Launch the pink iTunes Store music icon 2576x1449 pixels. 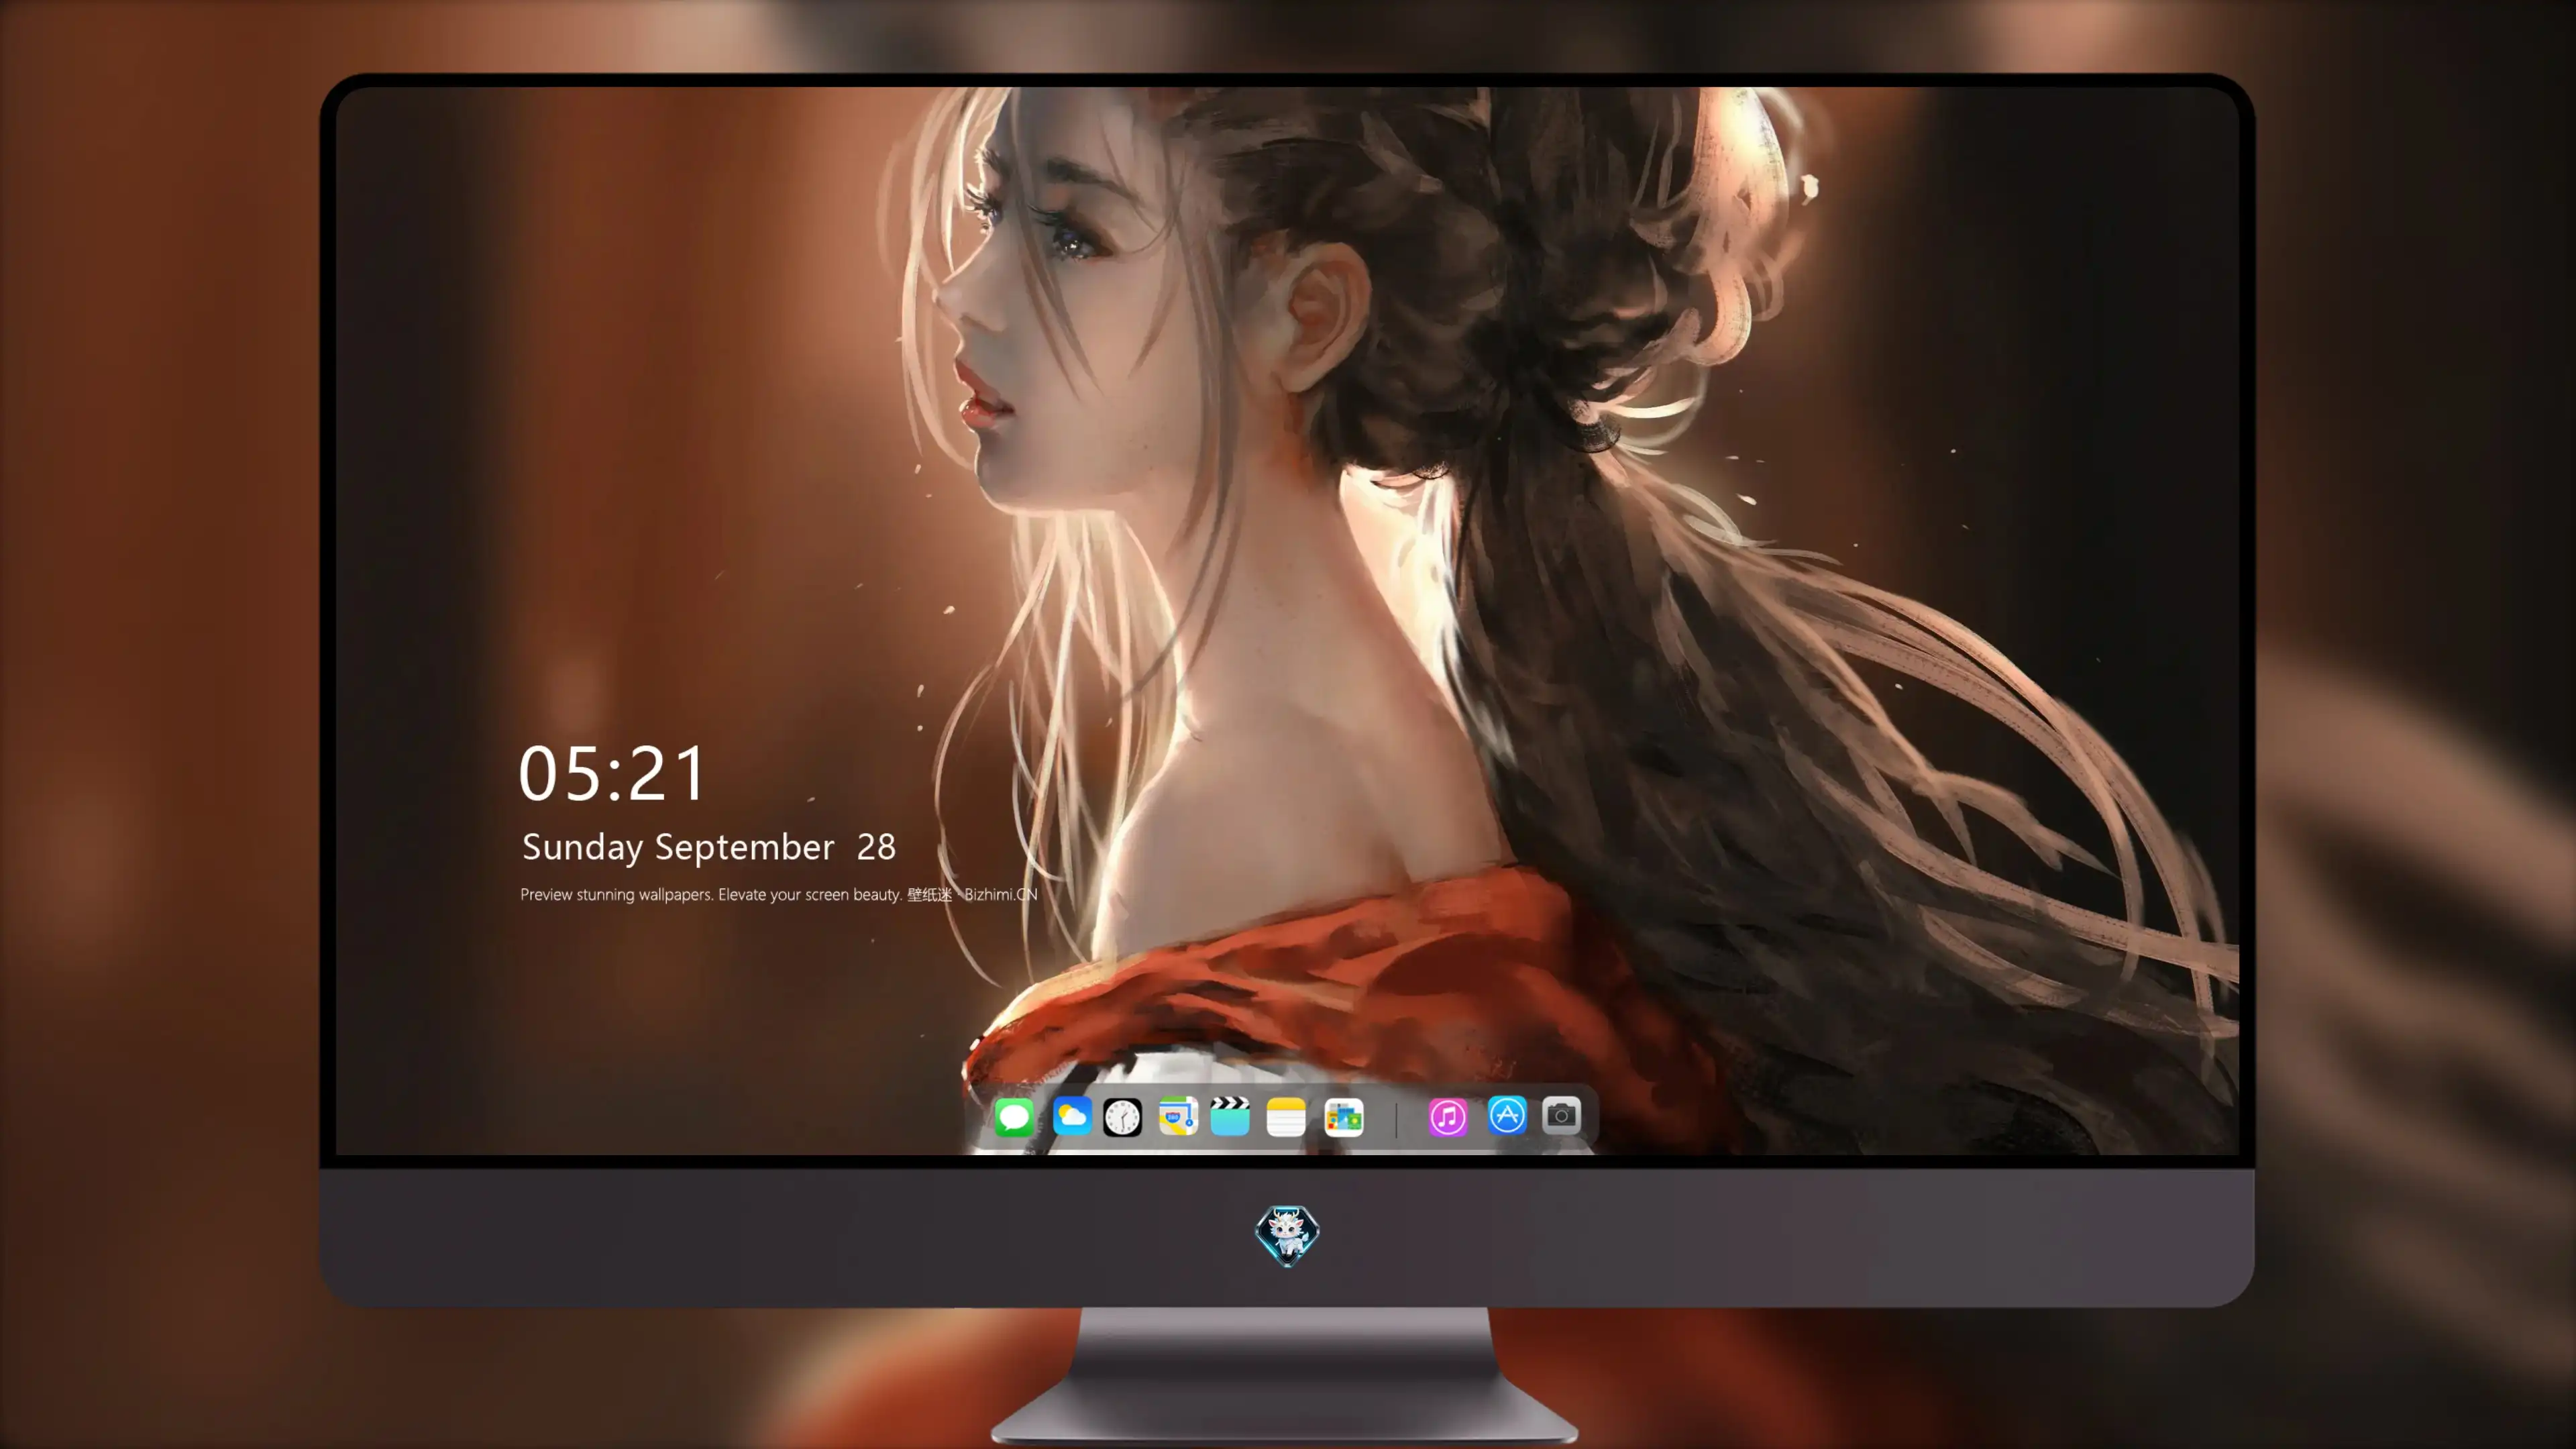(1448, 1116)
